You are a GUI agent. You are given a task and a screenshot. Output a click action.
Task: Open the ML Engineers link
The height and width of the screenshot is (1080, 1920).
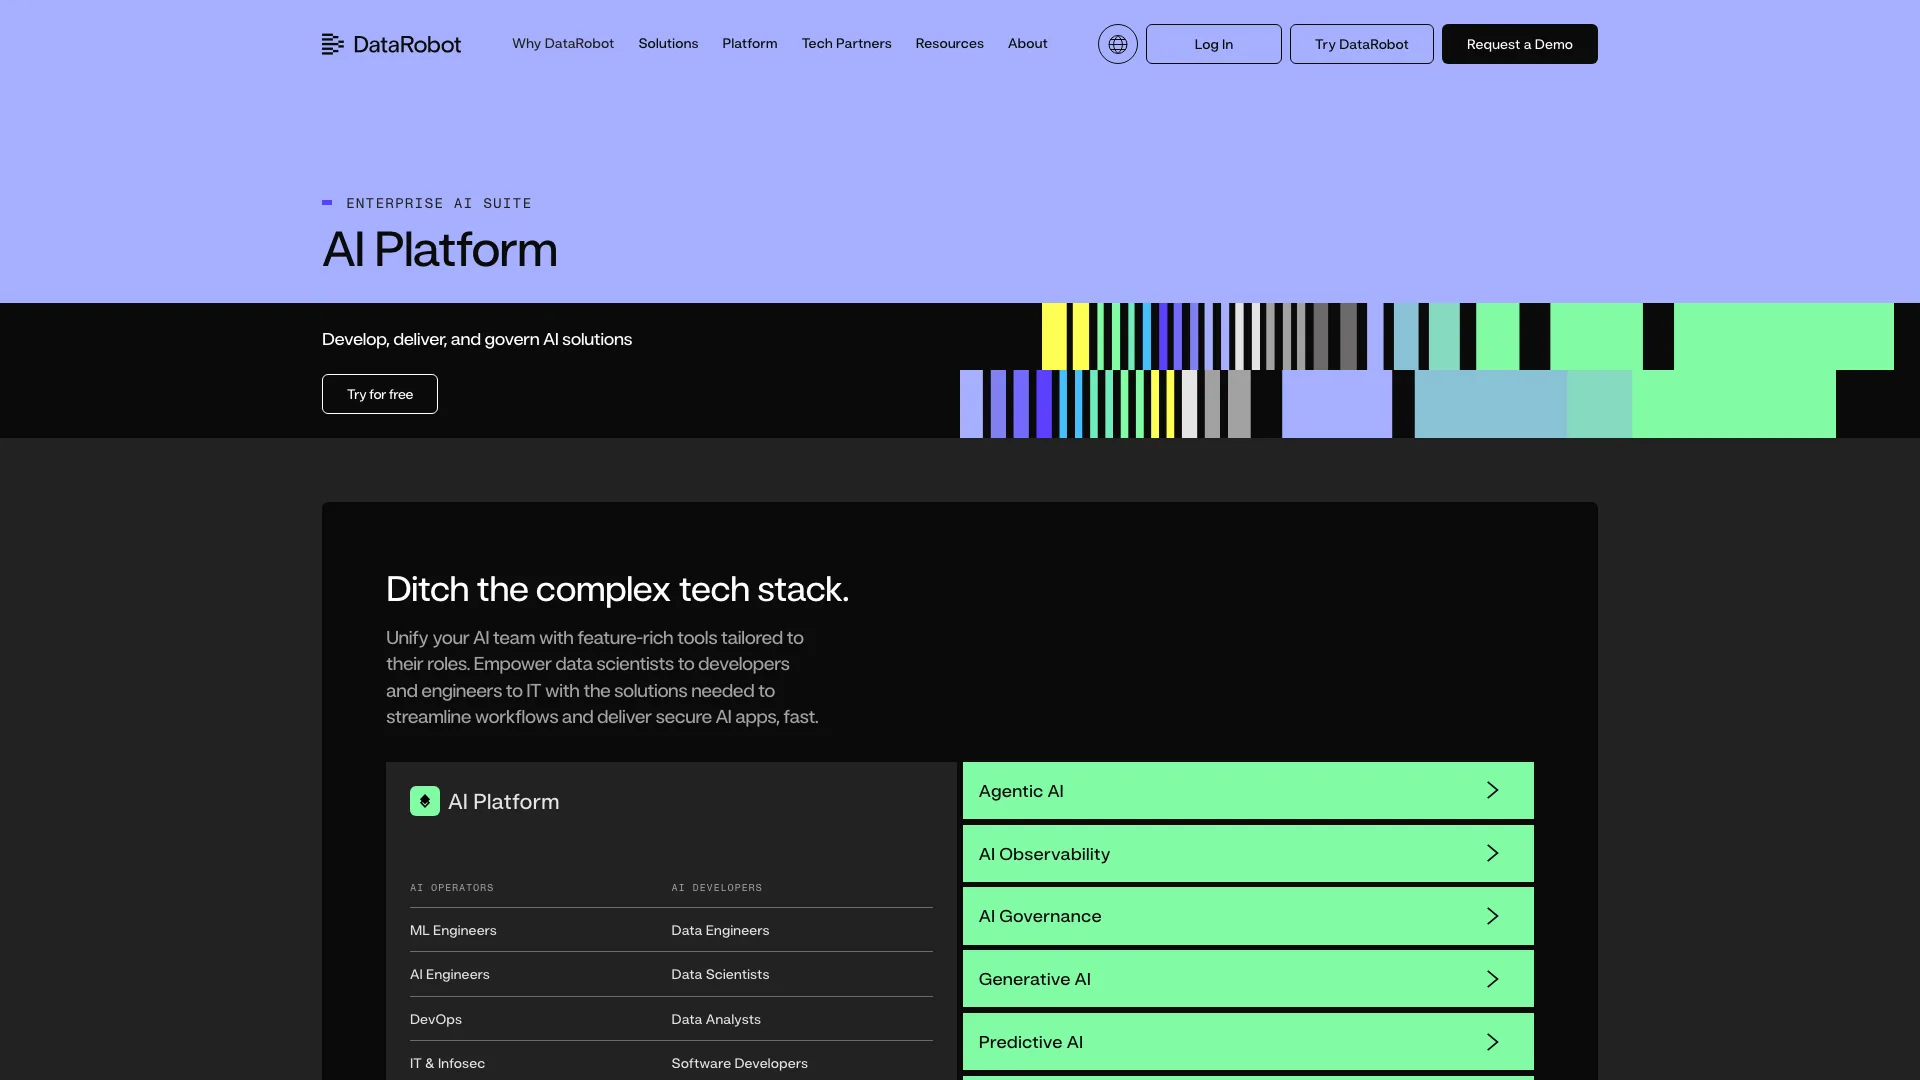point(453,930)
